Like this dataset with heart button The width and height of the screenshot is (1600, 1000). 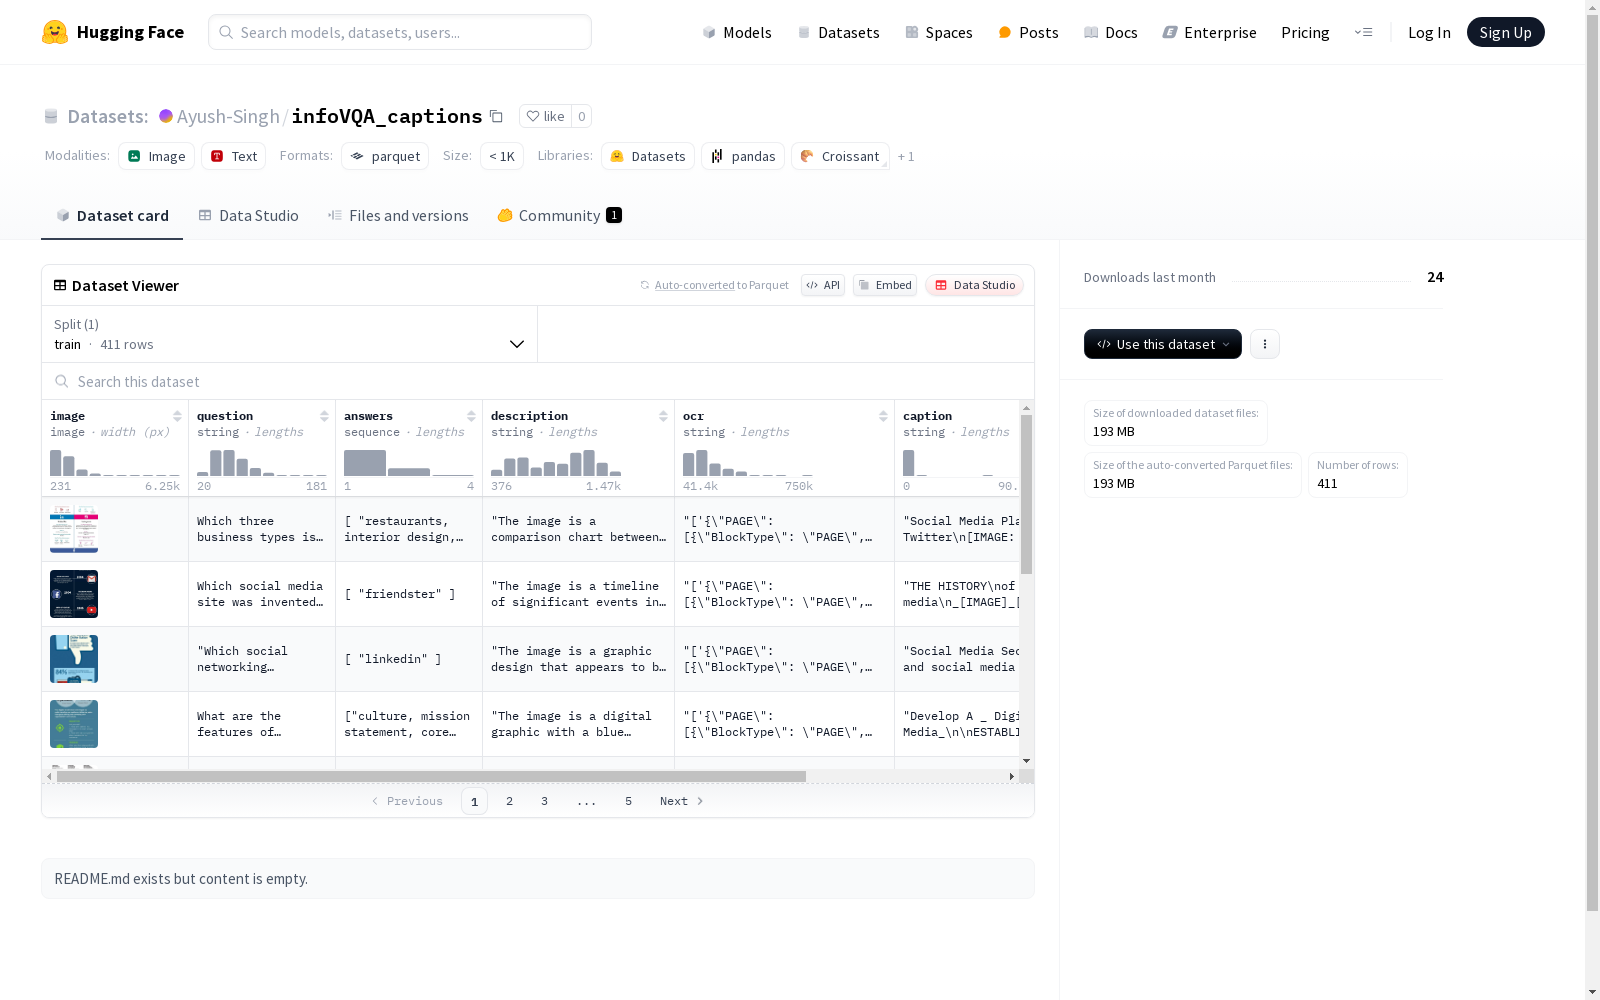[x=545, y=116]
